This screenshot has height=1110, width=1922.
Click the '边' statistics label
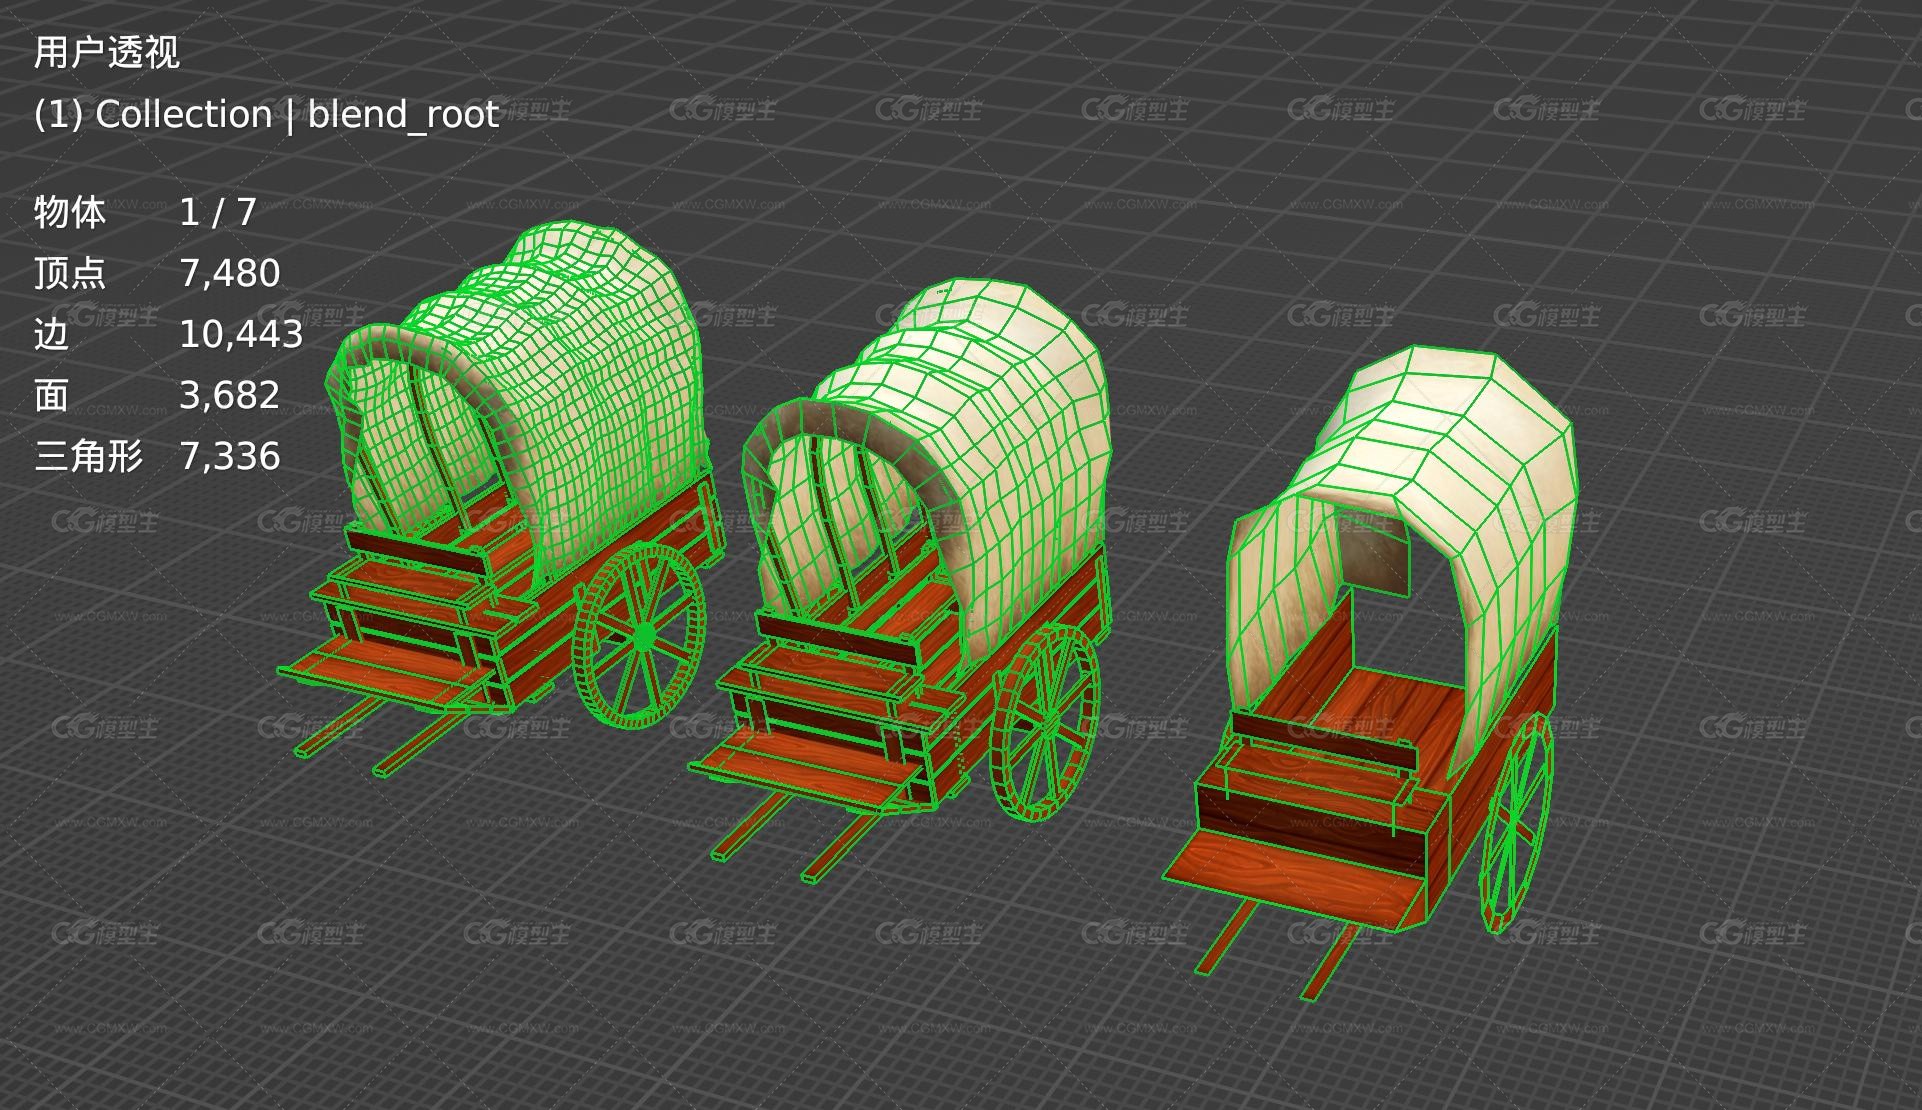click(x=52, y=334)
